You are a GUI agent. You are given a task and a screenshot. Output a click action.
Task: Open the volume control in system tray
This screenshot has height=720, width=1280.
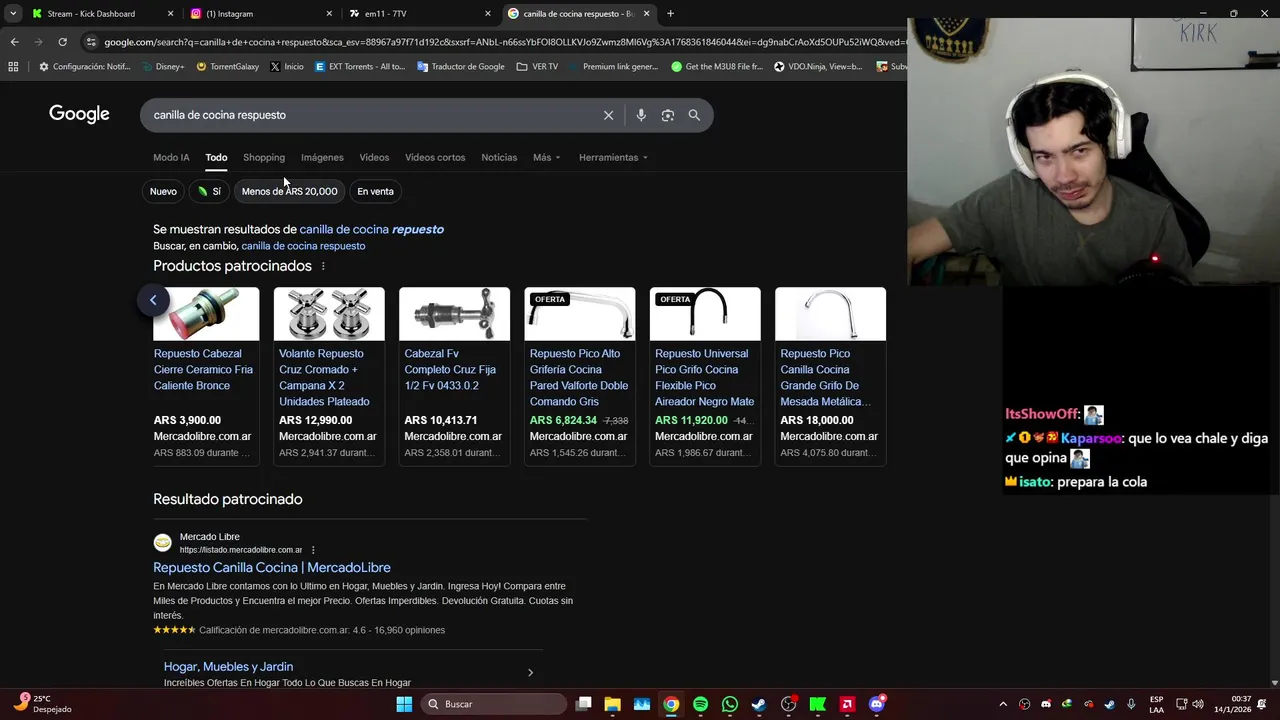1198,704
